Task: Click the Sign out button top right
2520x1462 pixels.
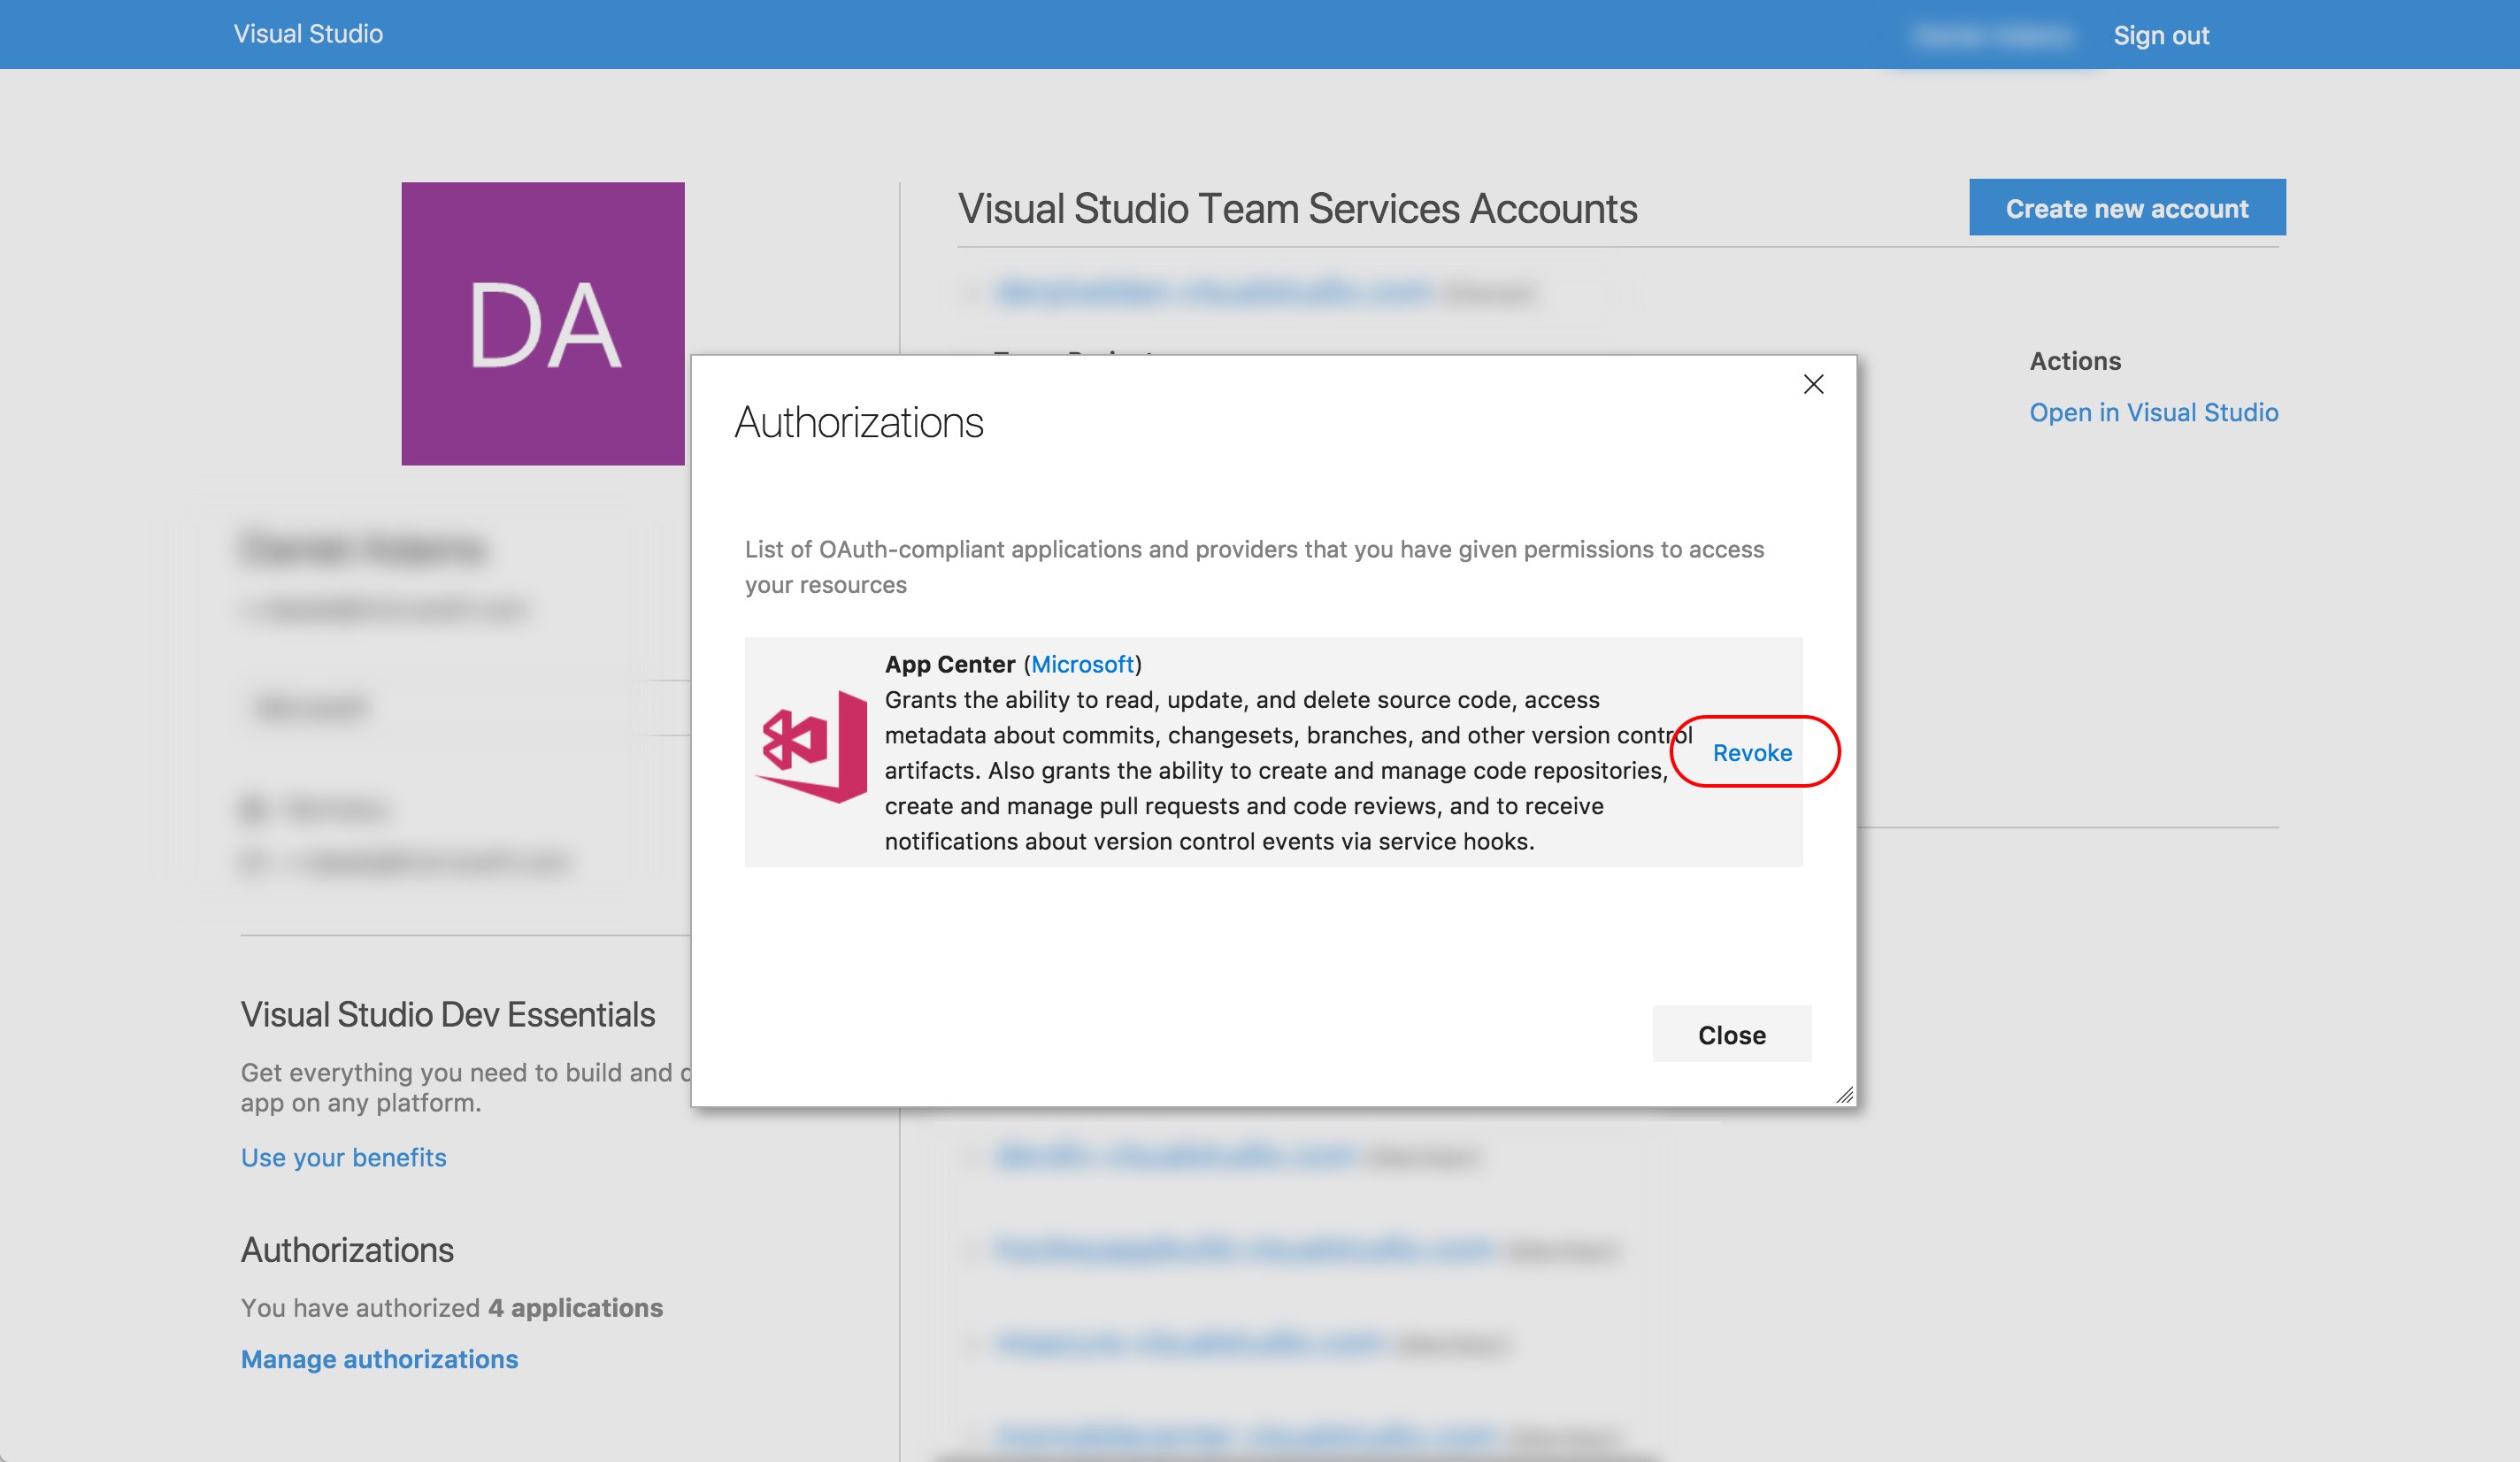Action: coord(2162,35)
